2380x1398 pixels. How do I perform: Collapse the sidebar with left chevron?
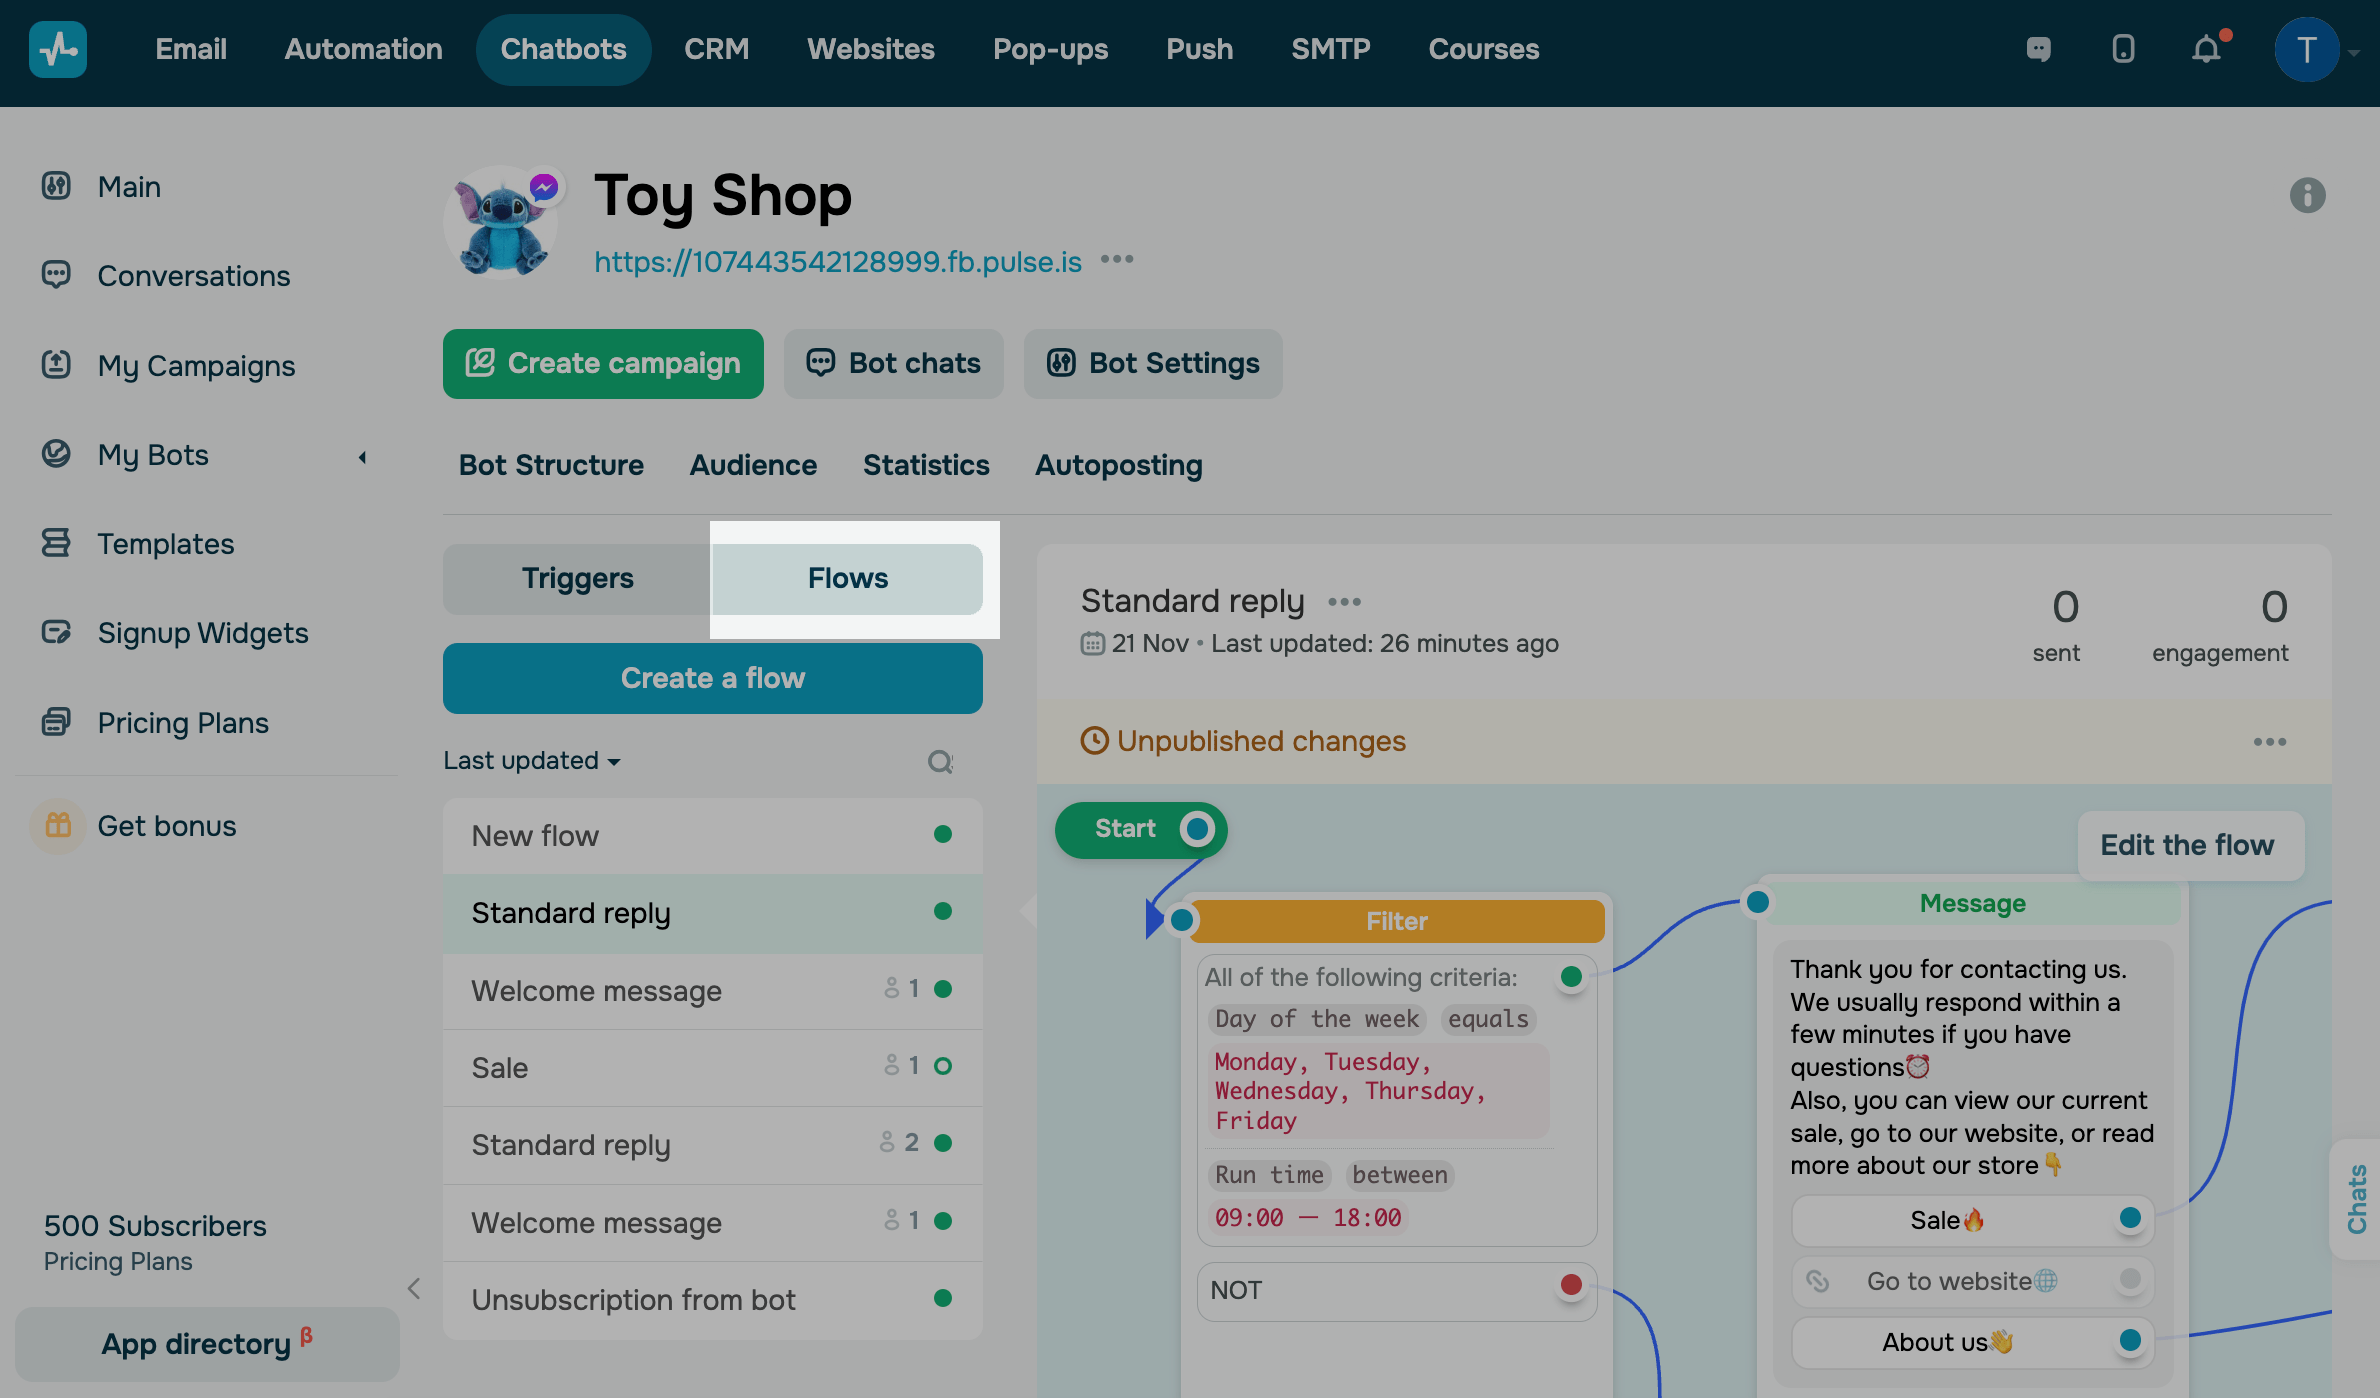pyautogui.click(x=414, y=1288)
